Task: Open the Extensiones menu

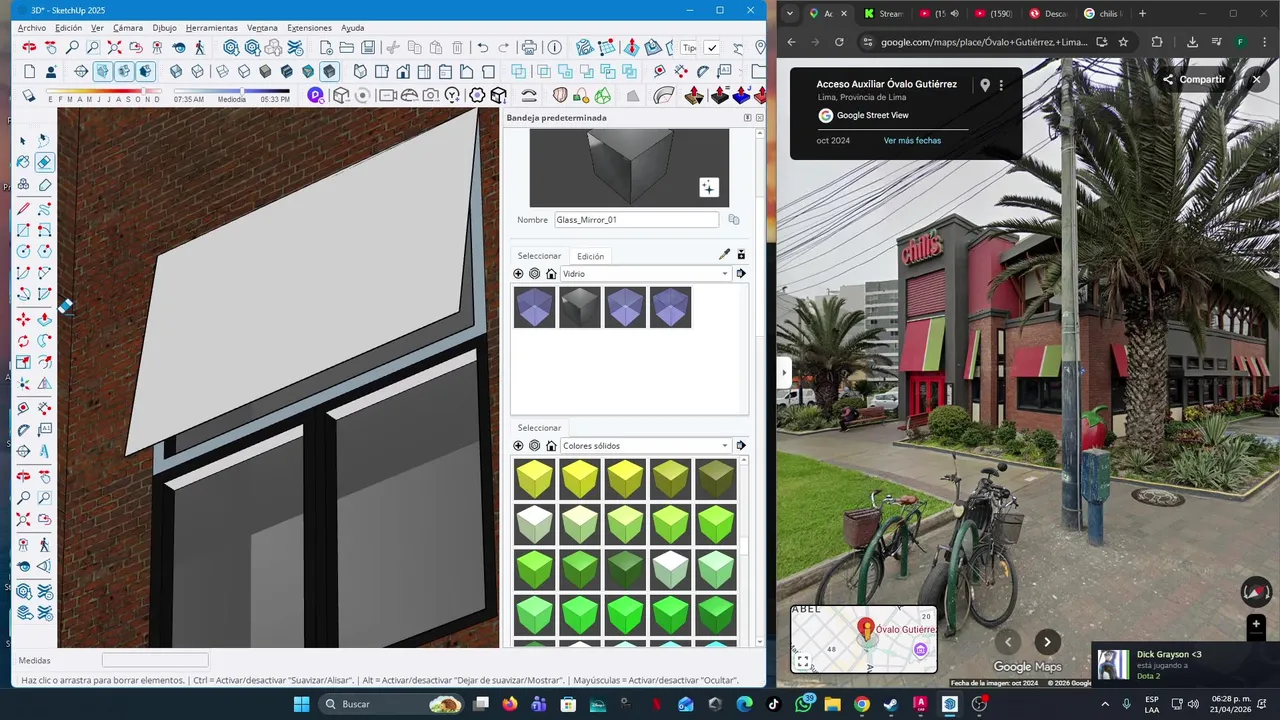Action: pos(309,28)
